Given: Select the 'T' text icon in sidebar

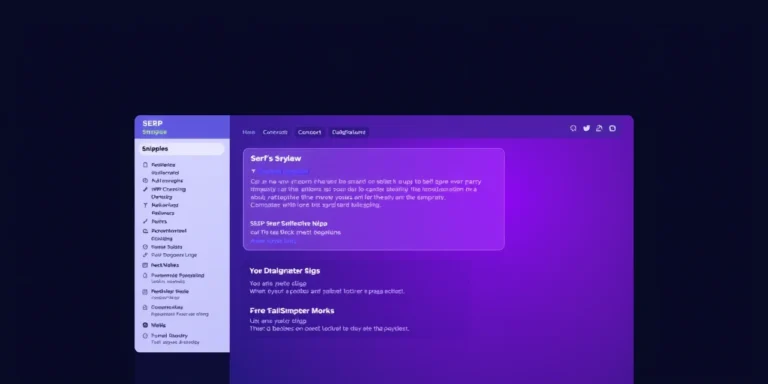Looking at the screenshot, I should [145, 205].
